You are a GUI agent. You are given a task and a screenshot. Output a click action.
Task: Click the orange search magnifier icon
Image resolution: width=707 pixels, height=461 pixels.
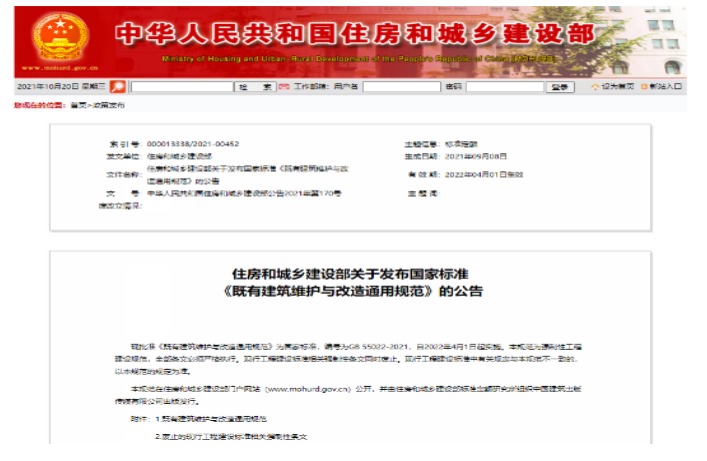point(118,86)
